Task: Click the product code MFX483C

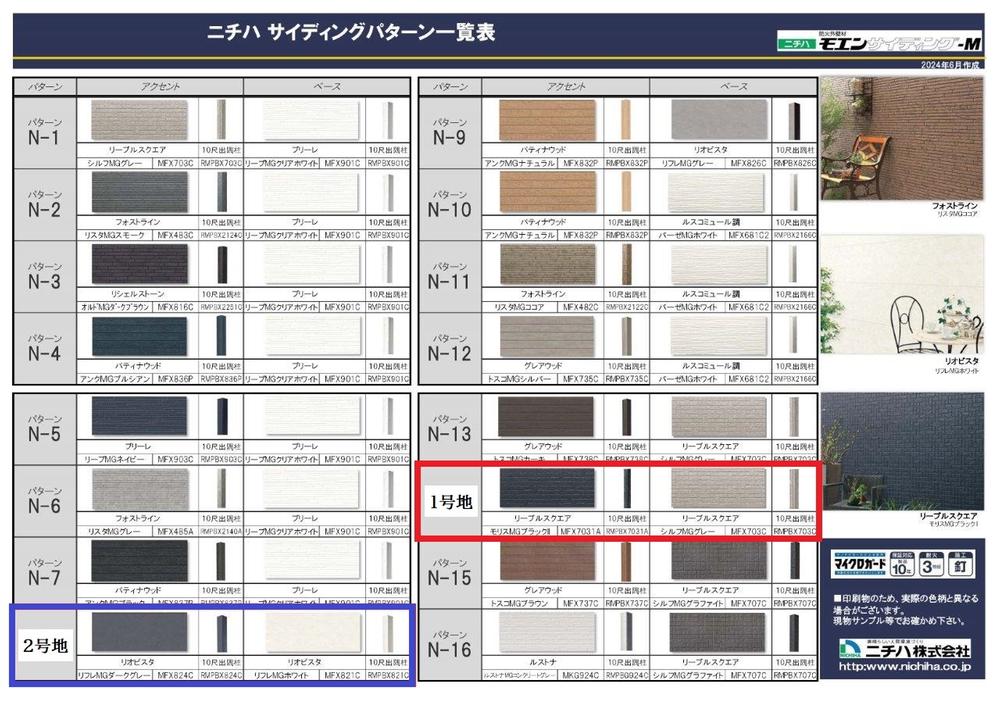Action: (175, 236)
